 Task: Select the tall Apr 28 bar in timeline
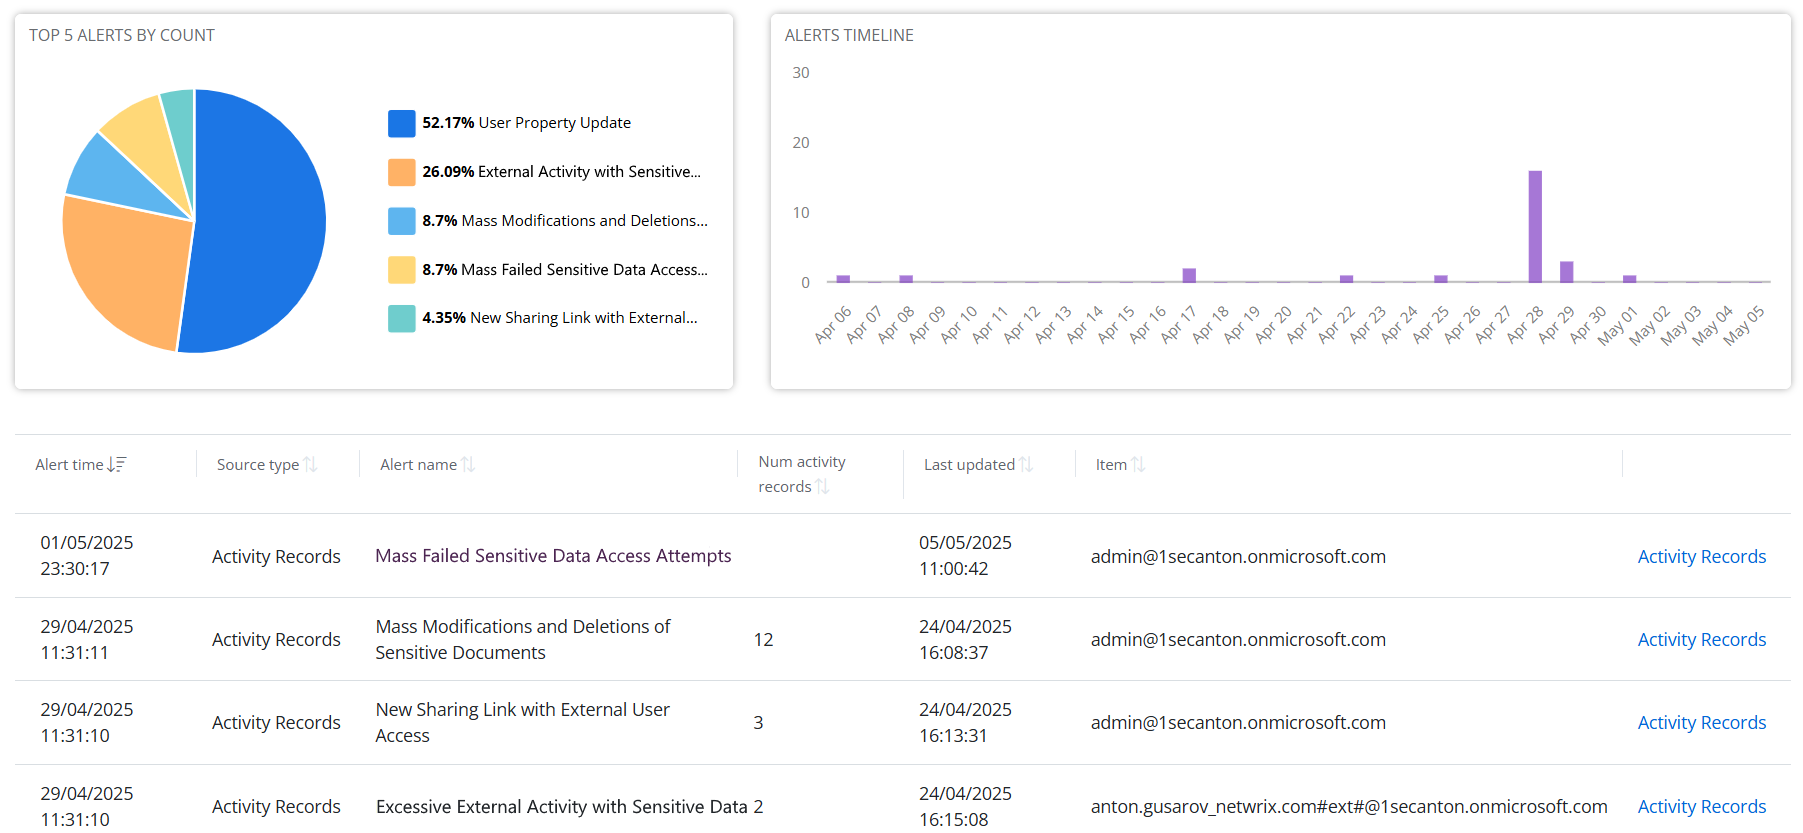[x=1534, y=227]
